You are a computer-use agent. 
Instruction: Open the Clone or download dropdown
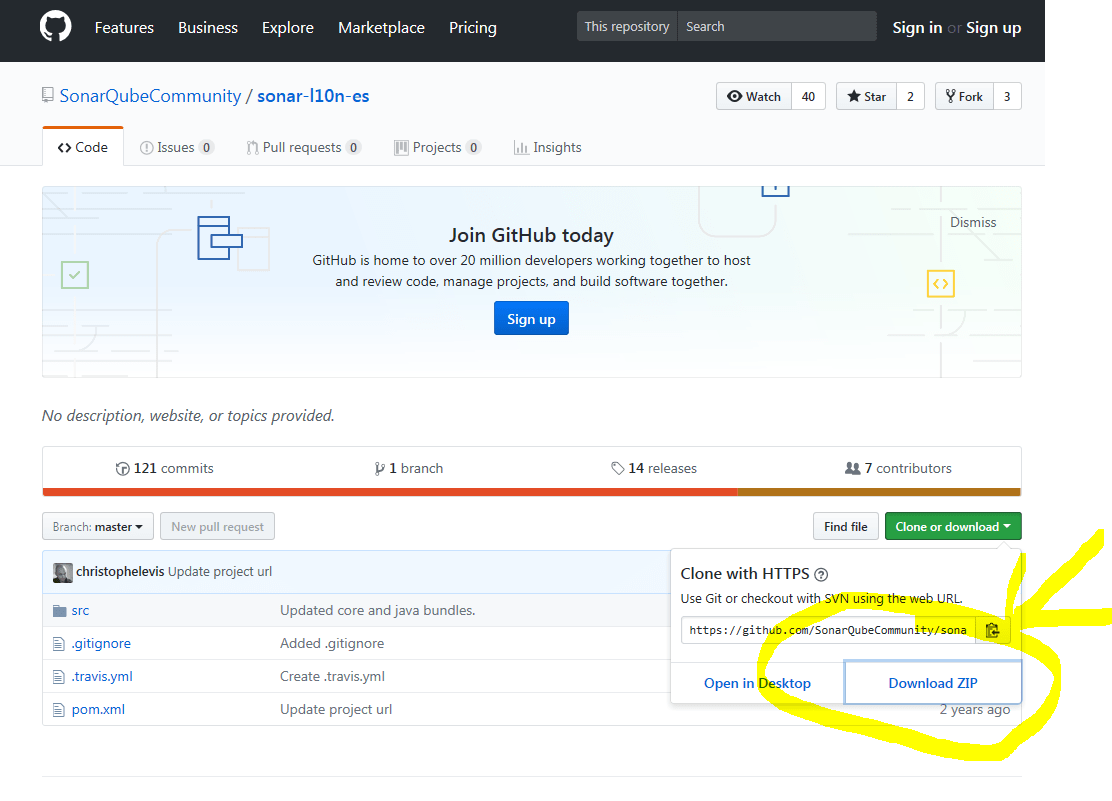click(x=952, y=525)
